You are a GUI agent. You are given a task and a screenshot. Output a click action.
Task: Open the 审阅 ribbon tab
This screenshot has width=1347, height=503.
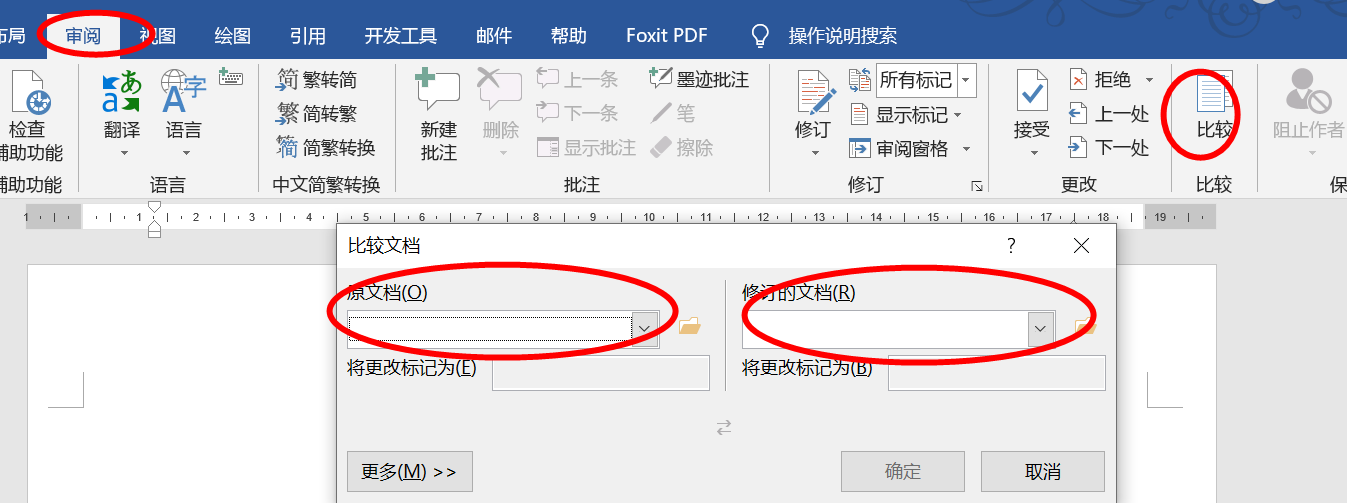click(83, 36)
